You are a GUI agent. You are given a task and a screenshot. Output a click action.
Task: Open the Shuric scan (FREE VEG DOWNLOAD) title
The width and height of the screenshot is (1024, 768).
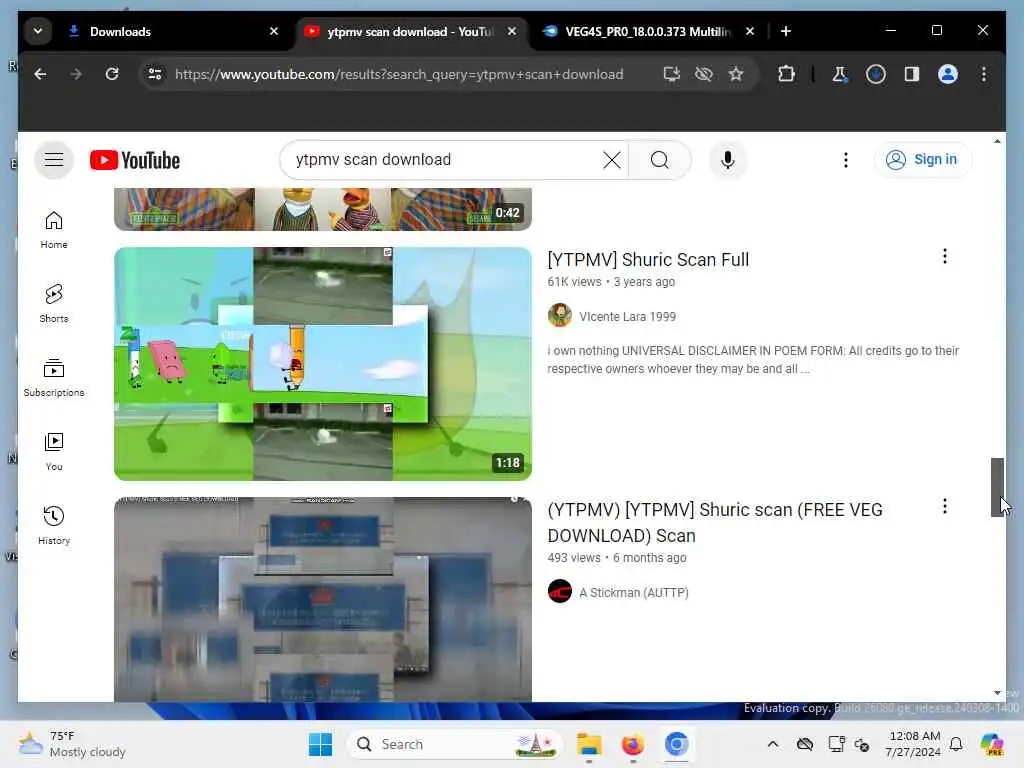(x=714, y=522)
